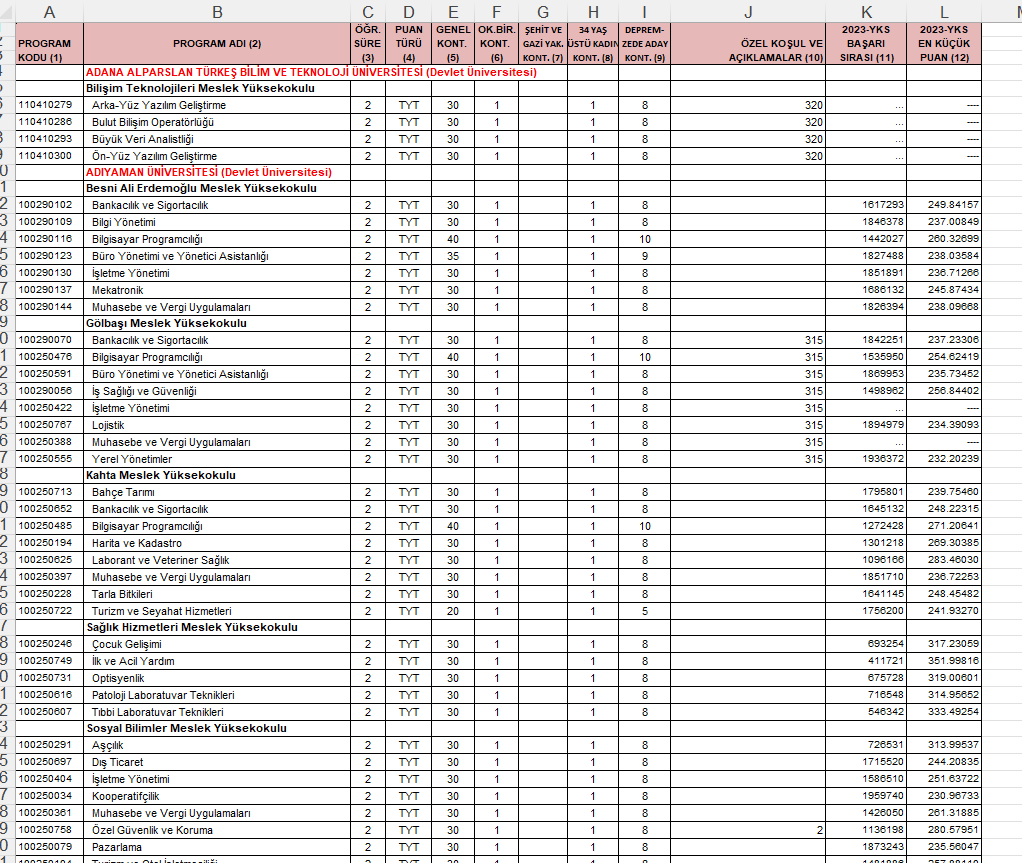Select the 2023-YKS BAŞARI SIRASI (11) header
The image size is (1022, 863).
(x=866, y=44)
